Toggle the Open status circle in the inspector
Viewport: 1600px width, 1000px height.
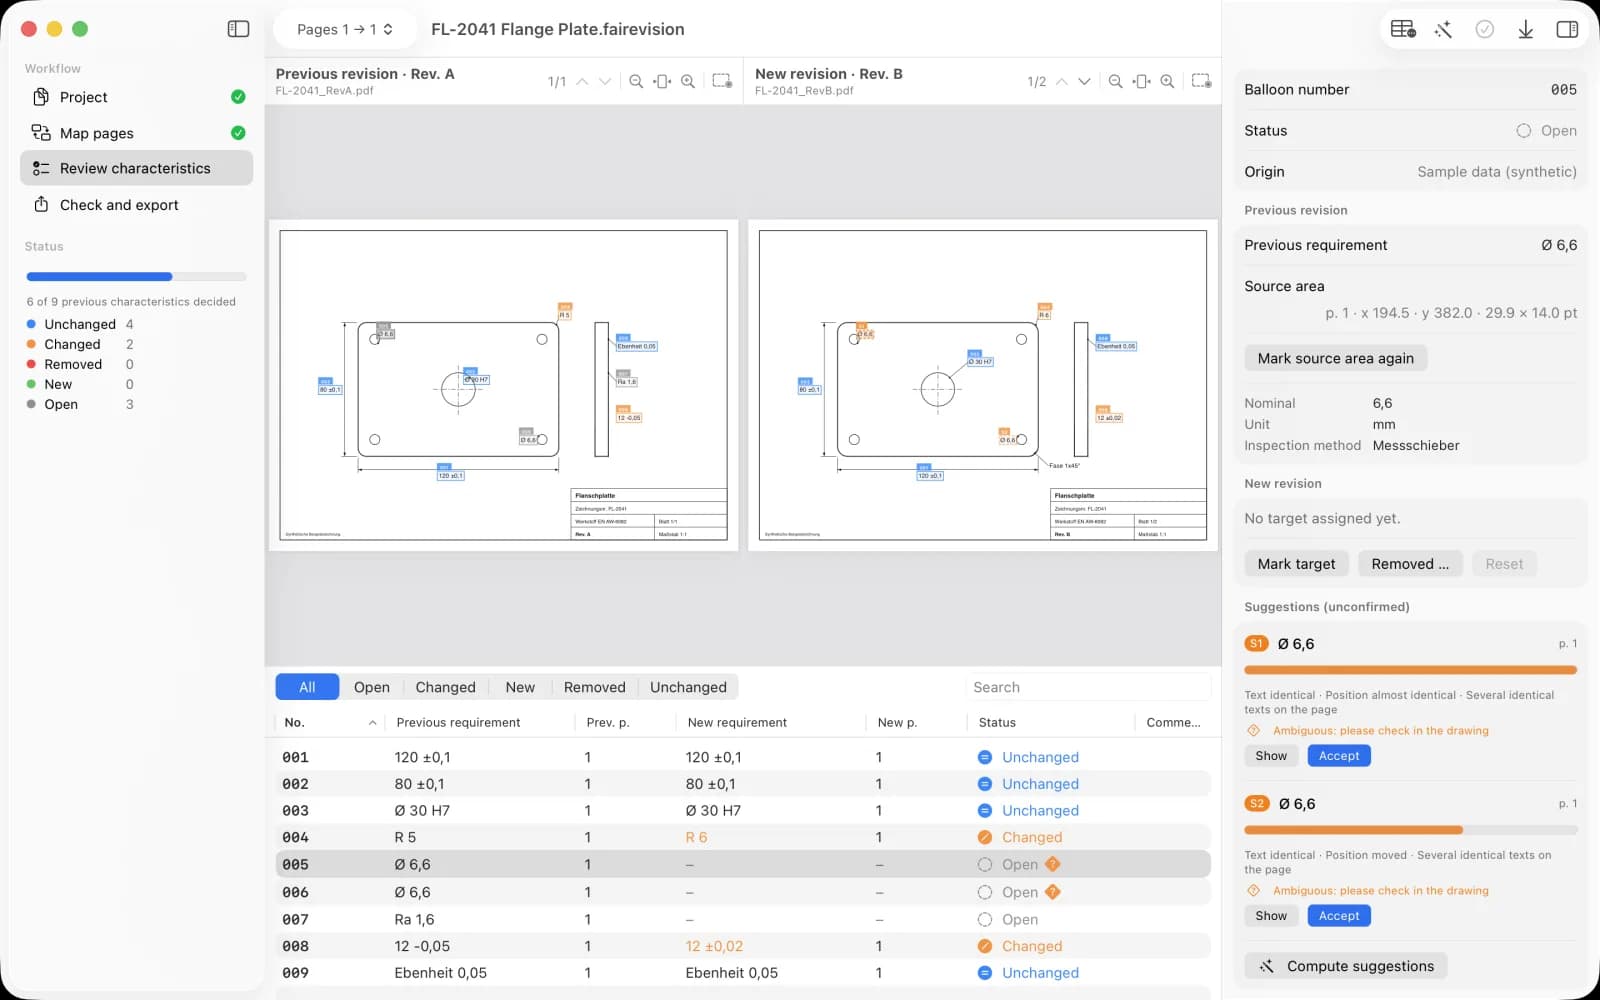pyautogui.click(x=1523, y=131)
